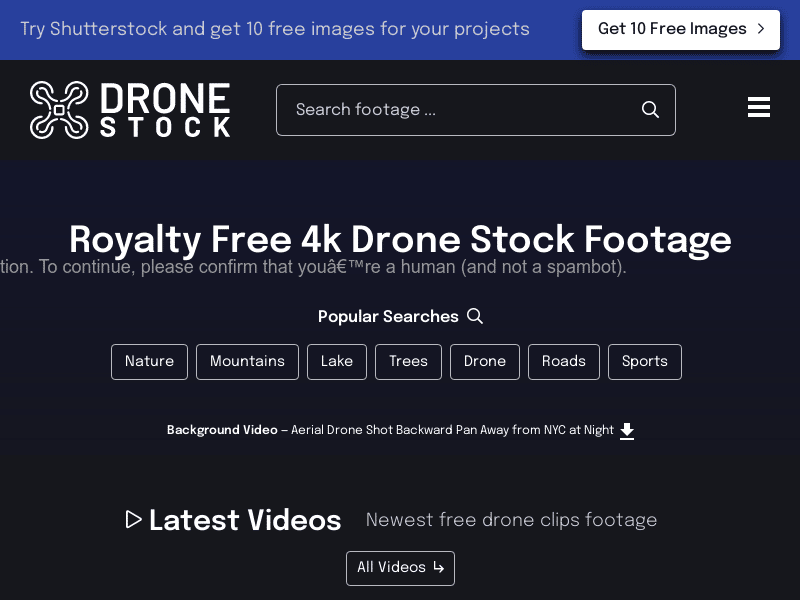Image resolution: width=800 pixels, height=600 pixels.
Task: Click the Latest Videos heading
Action: point(245,520)
